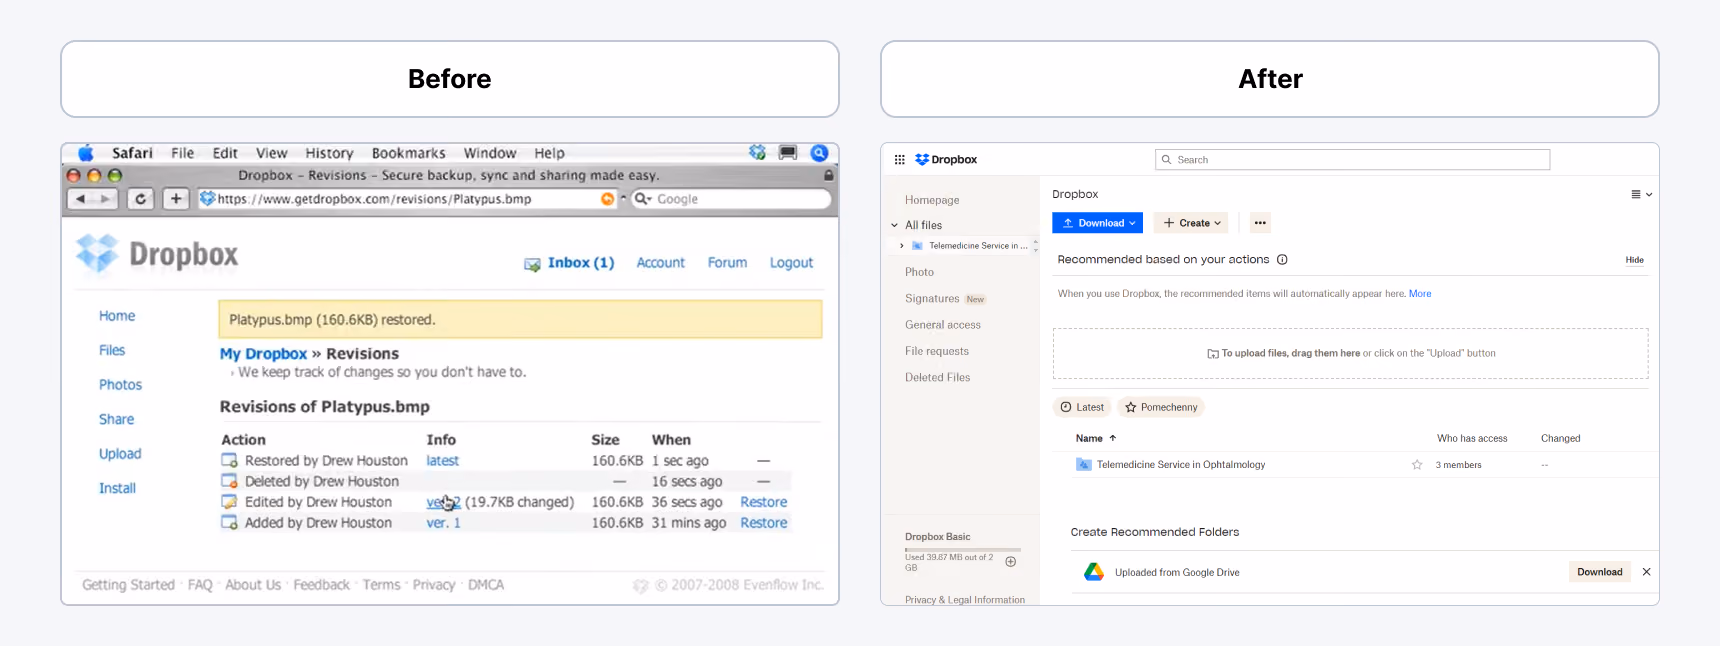Click the file icon beside Deleted by Drew Houston
This screenshot has width=1720, height=646.
[x=229, y=481]
